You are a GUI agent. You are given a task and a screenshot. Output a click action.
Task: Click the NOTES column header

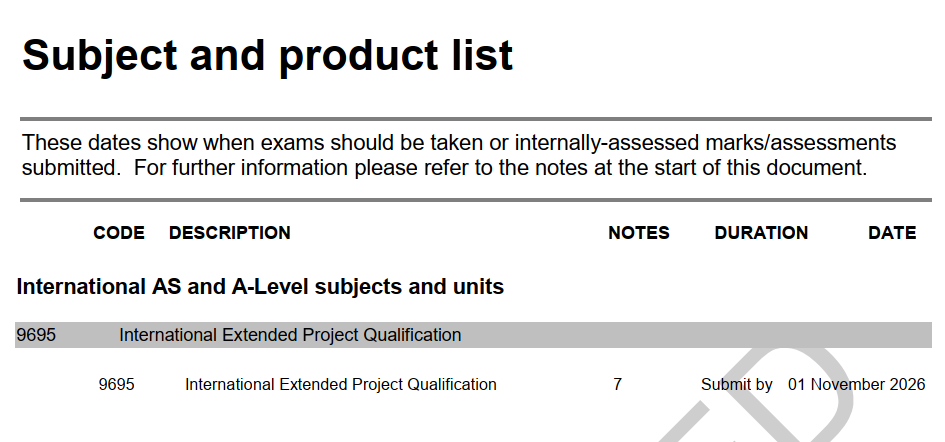(639, 233)
